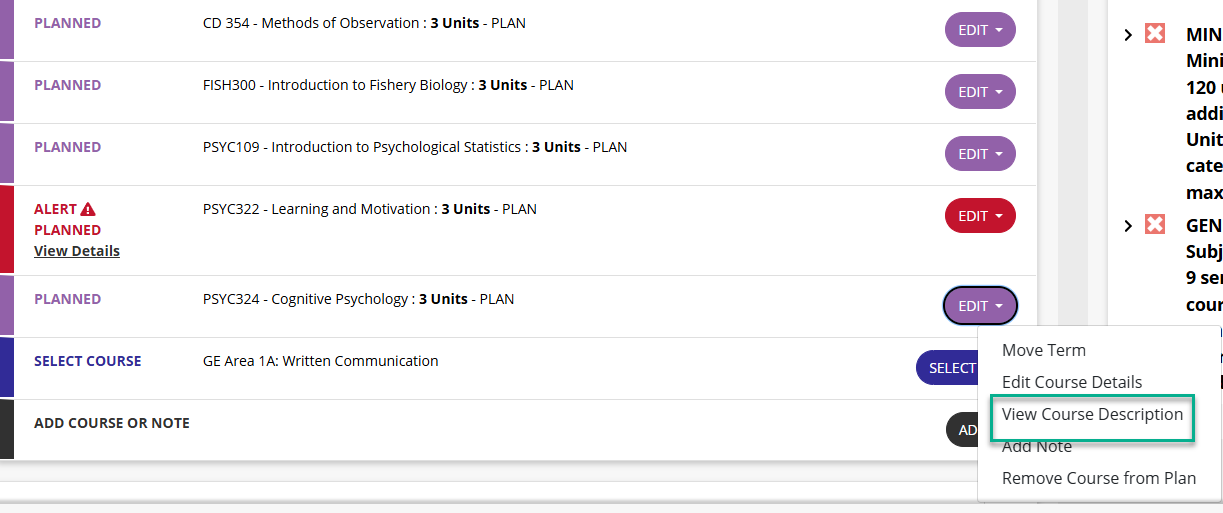The width and height of the screenshot is (1223, 513).
Task: Expand the GEN requirement chevron
Action: pyautogui.click(x=1128, y=226)
